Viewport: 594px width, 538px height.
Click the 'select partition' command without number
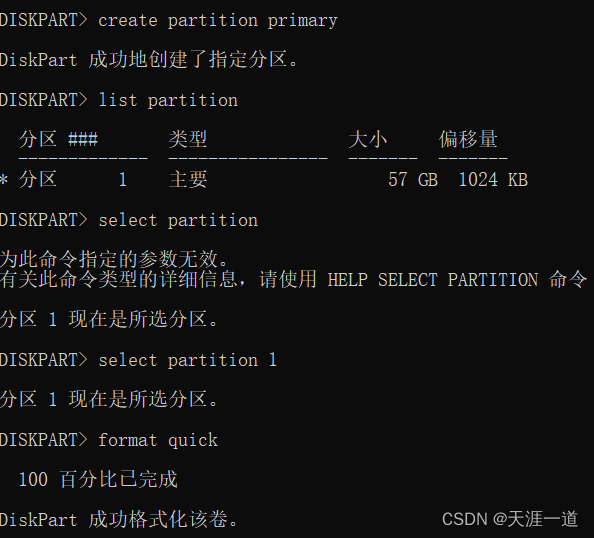178,221
